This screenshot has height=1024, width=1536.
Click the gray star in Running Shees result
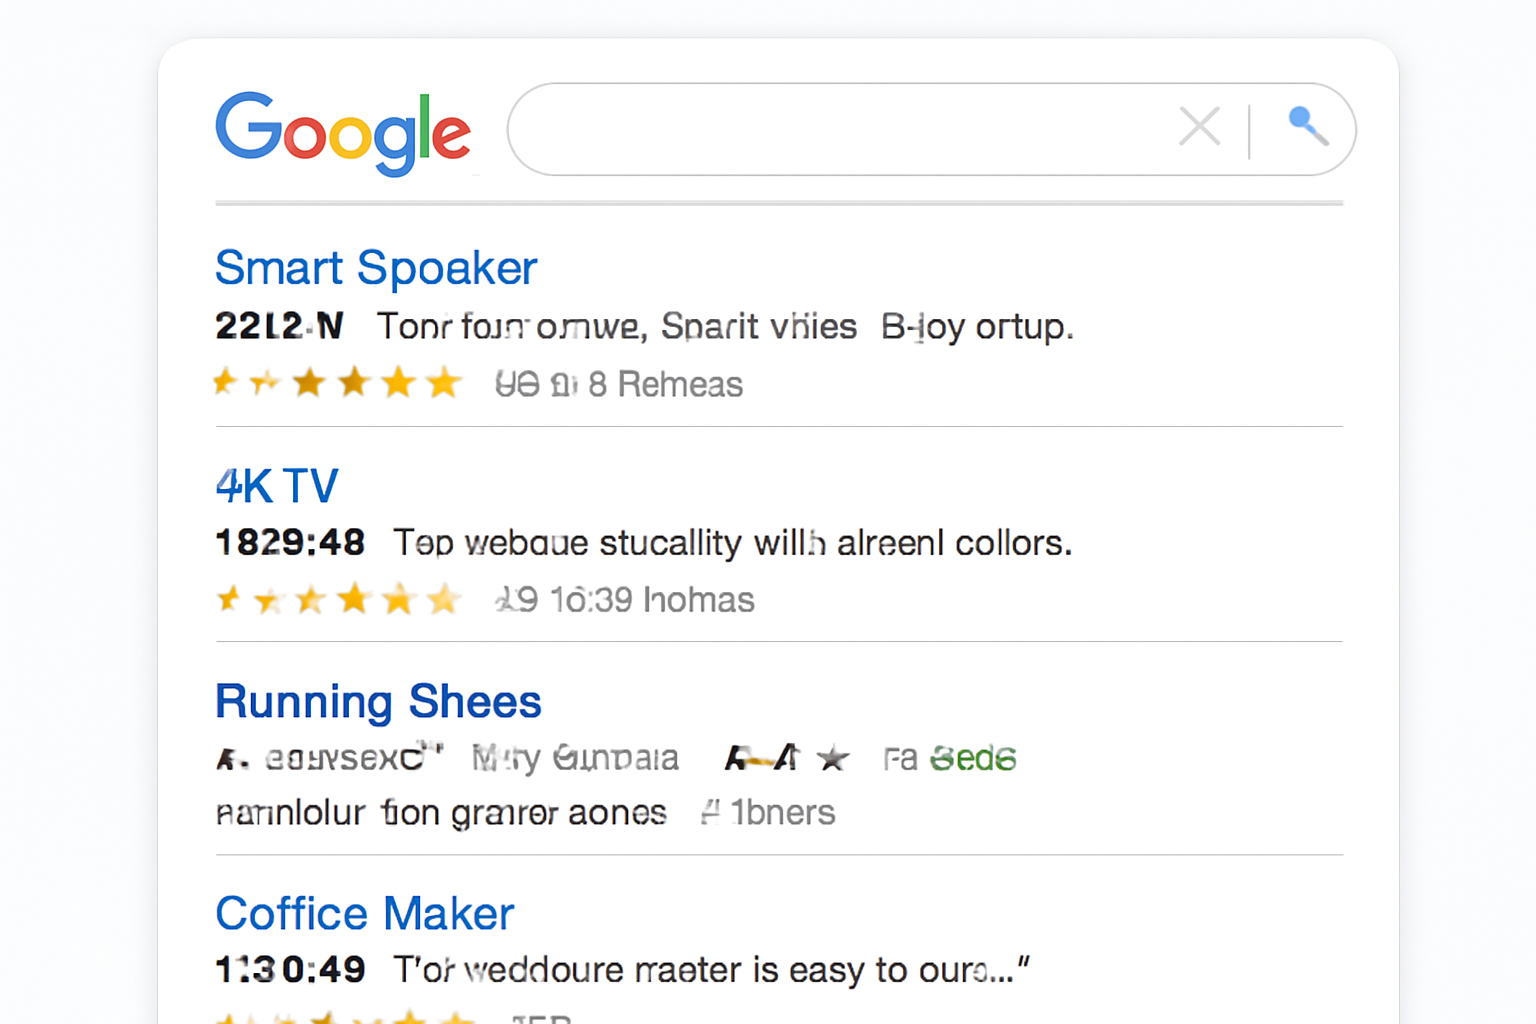pyautogui.click(x=832, y=759)
